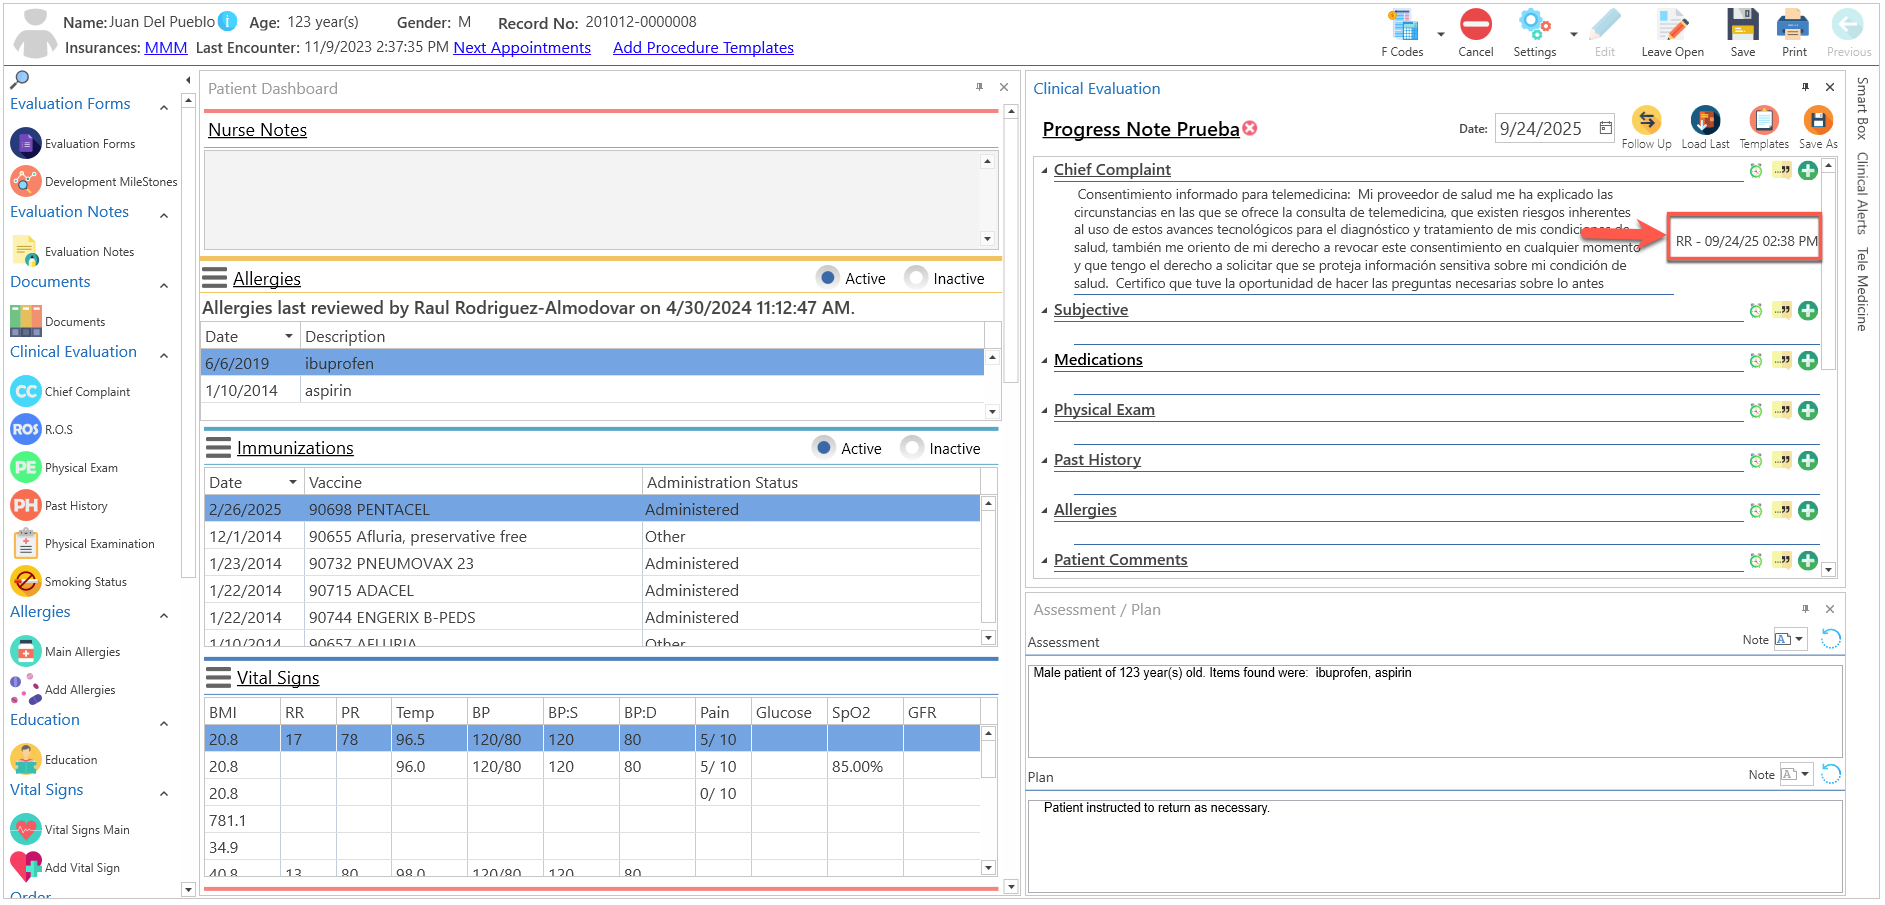Collapse Physical Exam section triangle
Screen dimensions: 1885x905
pyautogui.click(x=1045, y=411)
